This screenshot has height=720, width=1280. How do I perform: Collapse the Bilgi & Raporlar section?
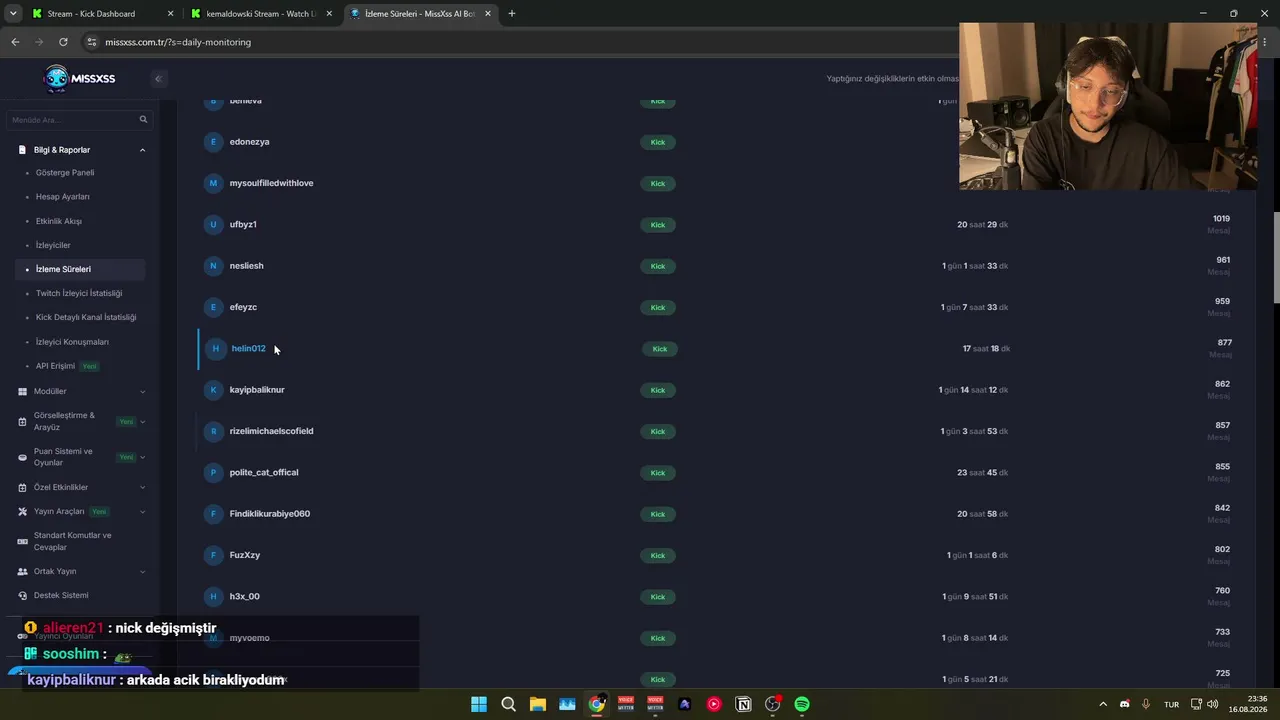click(142, 150)
